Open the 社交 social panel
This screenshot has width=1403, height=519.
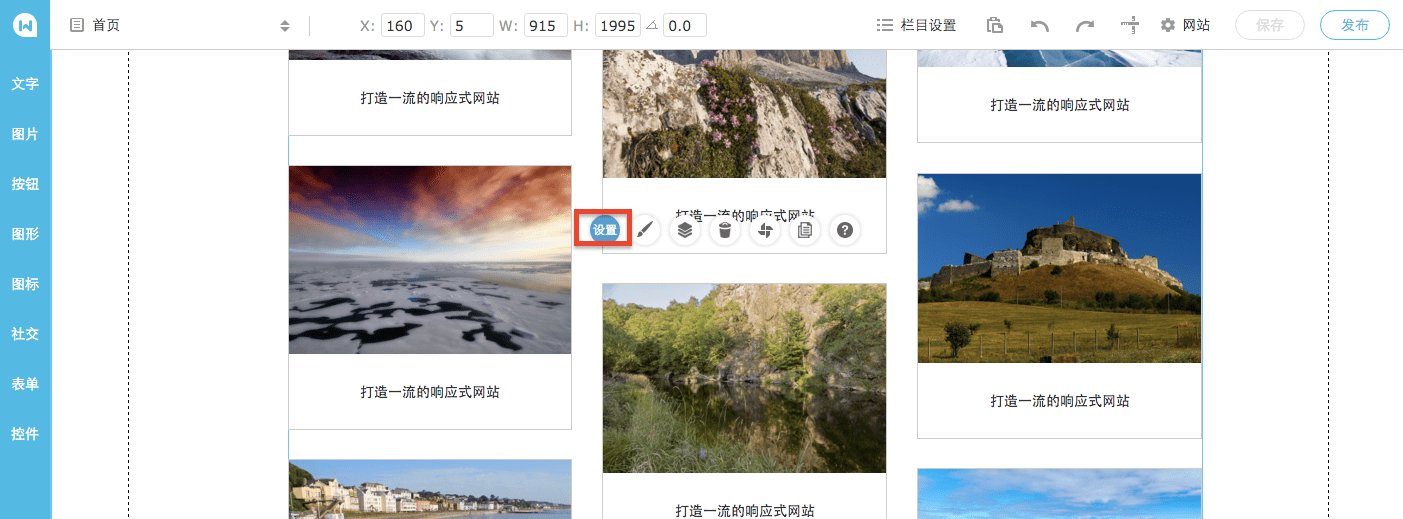25,334
